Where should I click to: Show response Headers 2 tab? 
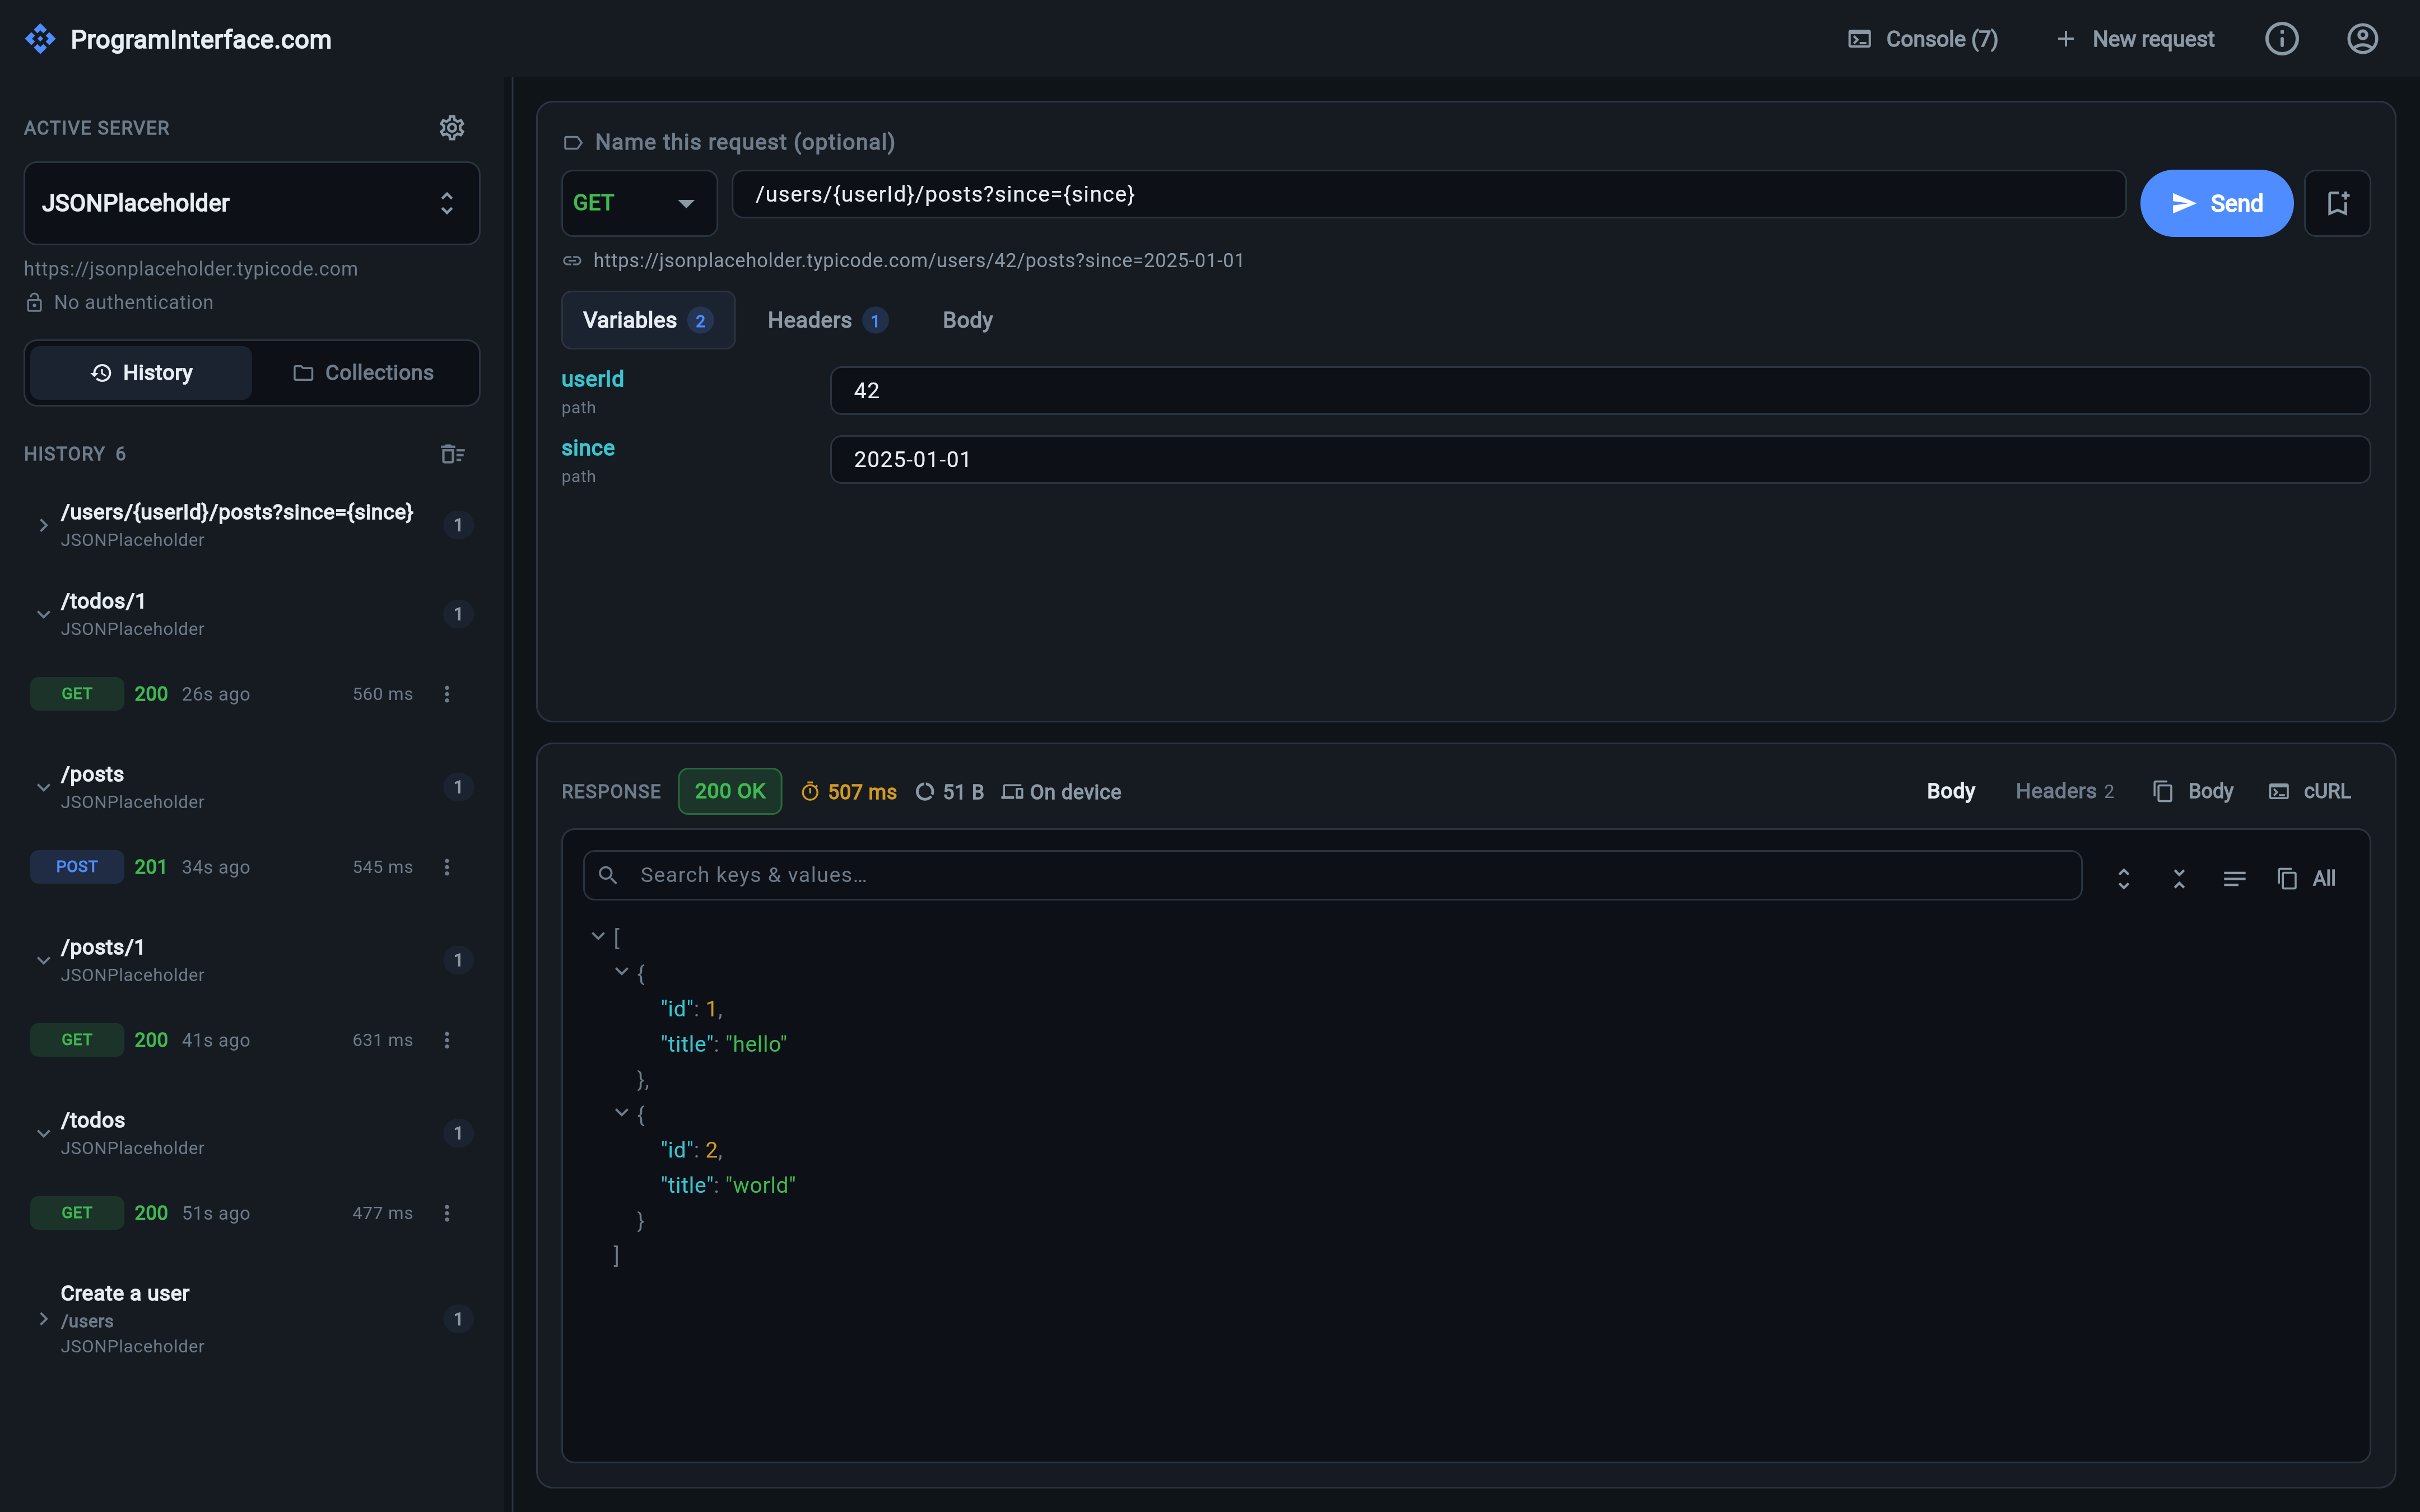pos(2064,791)
